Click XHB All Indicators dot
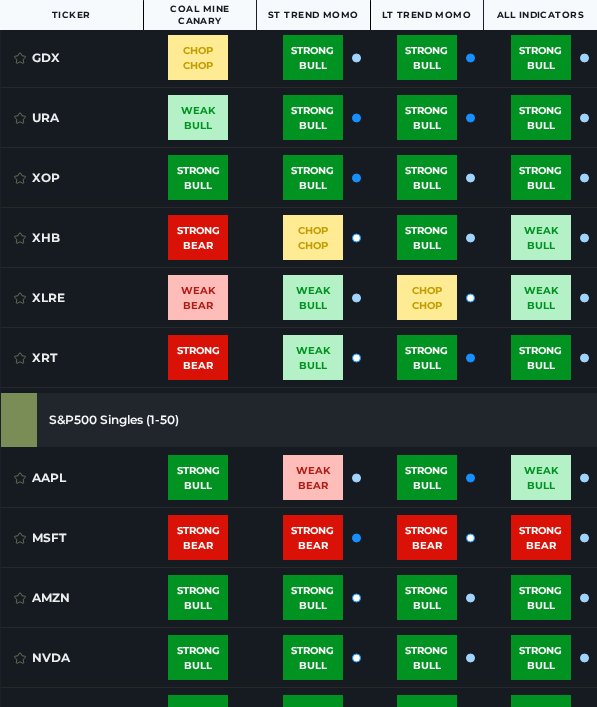This screenshot has width=597, height=707. [x=584, y=238]
